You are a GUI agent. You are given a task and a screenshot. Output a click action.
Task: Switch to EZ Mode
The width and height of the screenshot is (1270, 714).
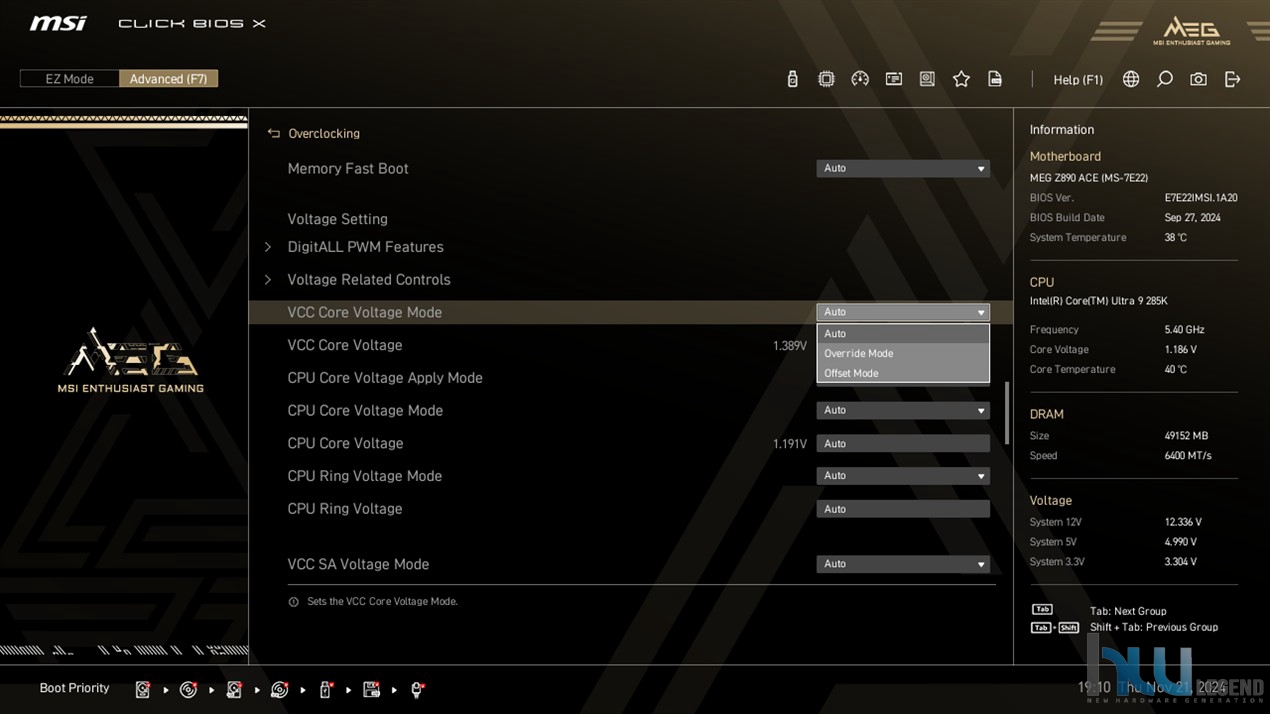point(69,79)
